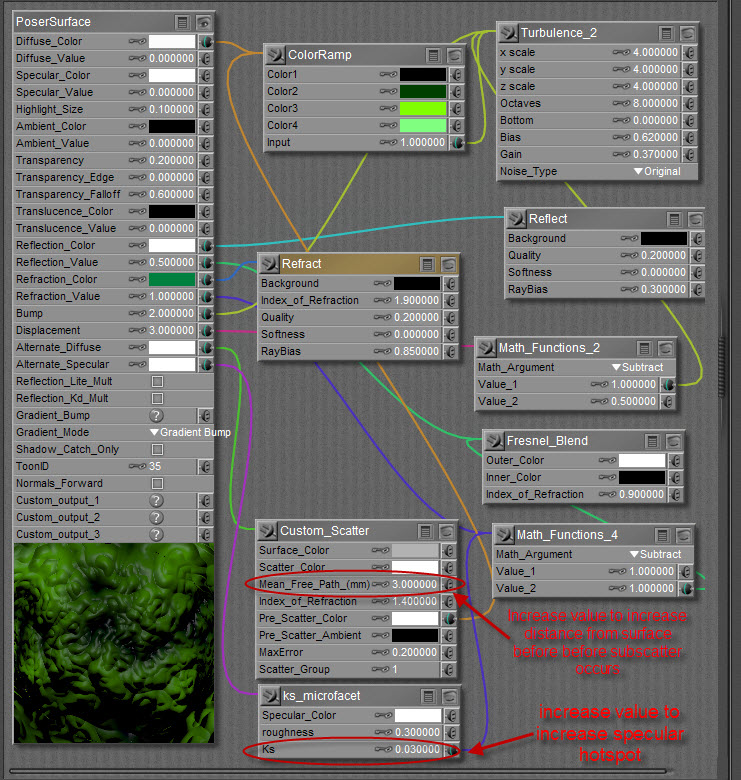
Task: Click the Reflect node output icon
Action: point(516,219)
